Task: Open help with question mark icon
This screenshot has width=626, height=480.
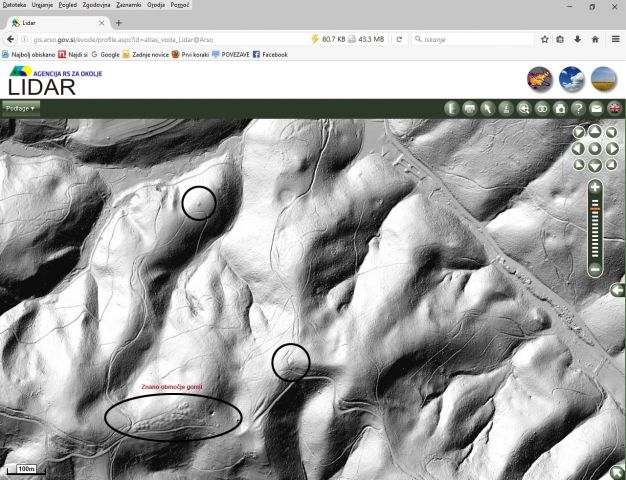Action: coord(578,108)
